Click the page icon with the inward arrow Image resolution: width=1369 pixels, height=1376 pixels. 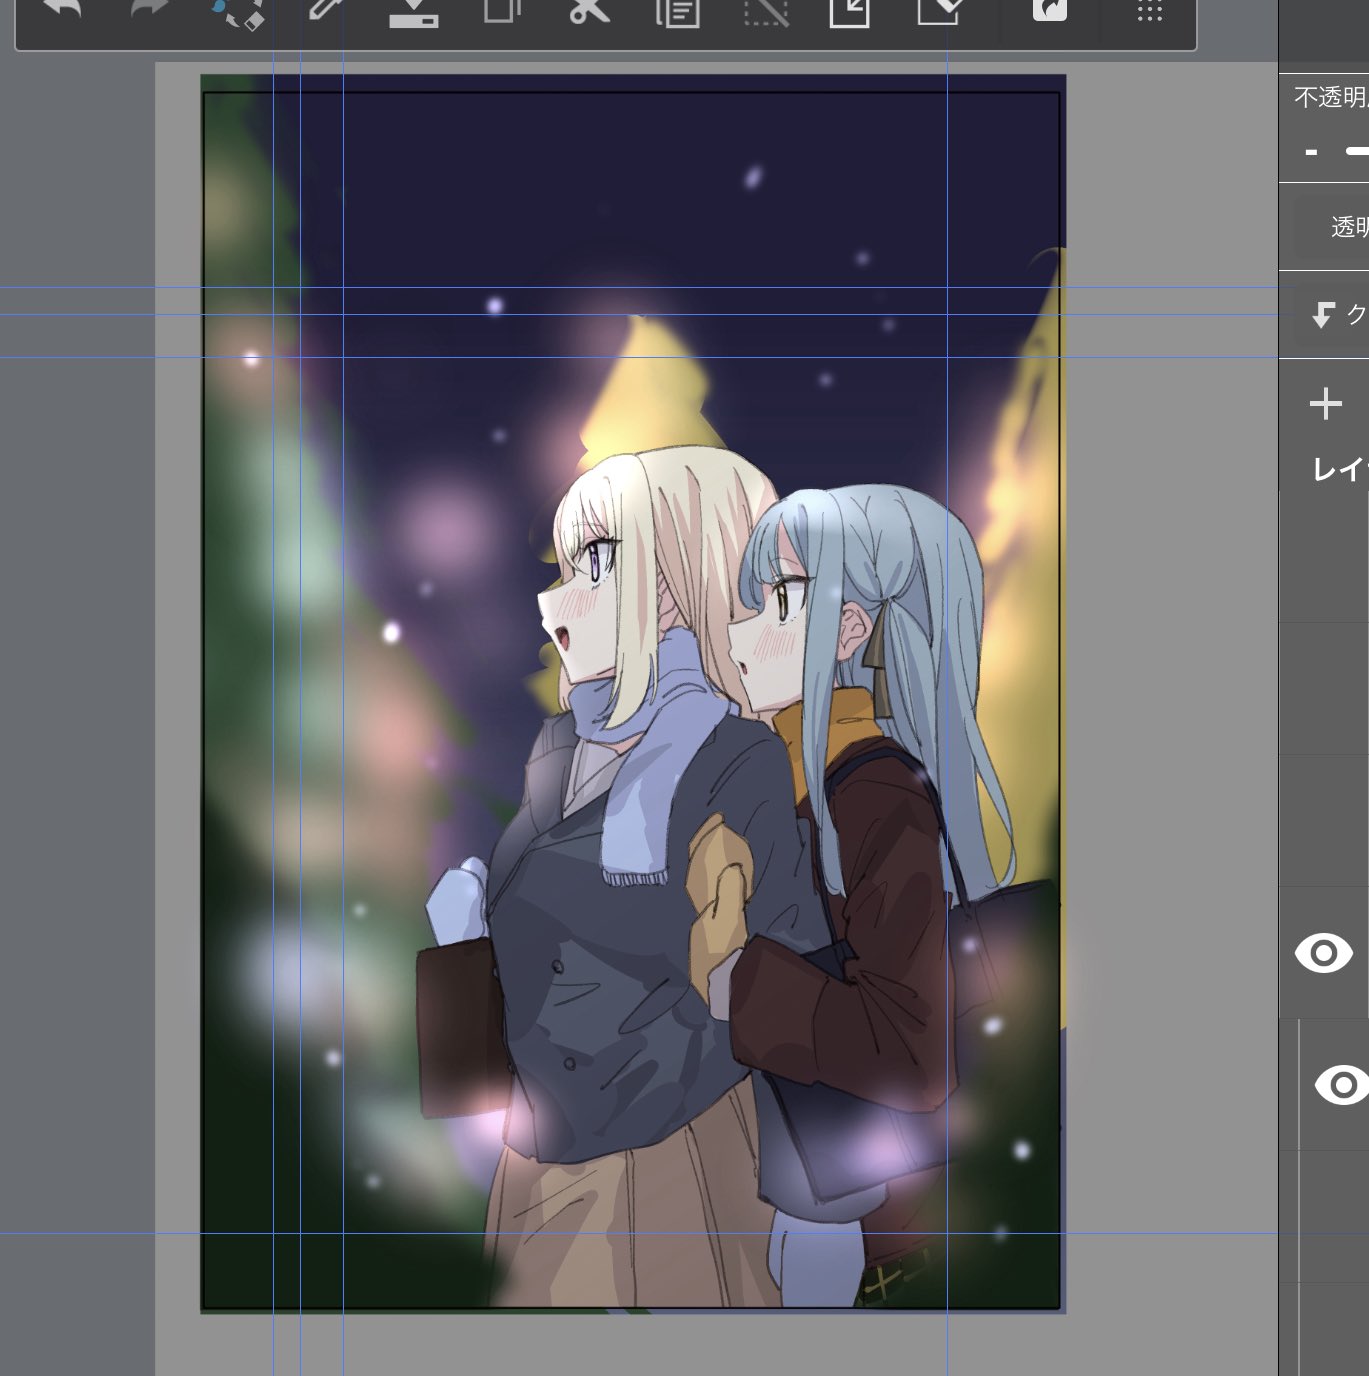pos(849,13)
